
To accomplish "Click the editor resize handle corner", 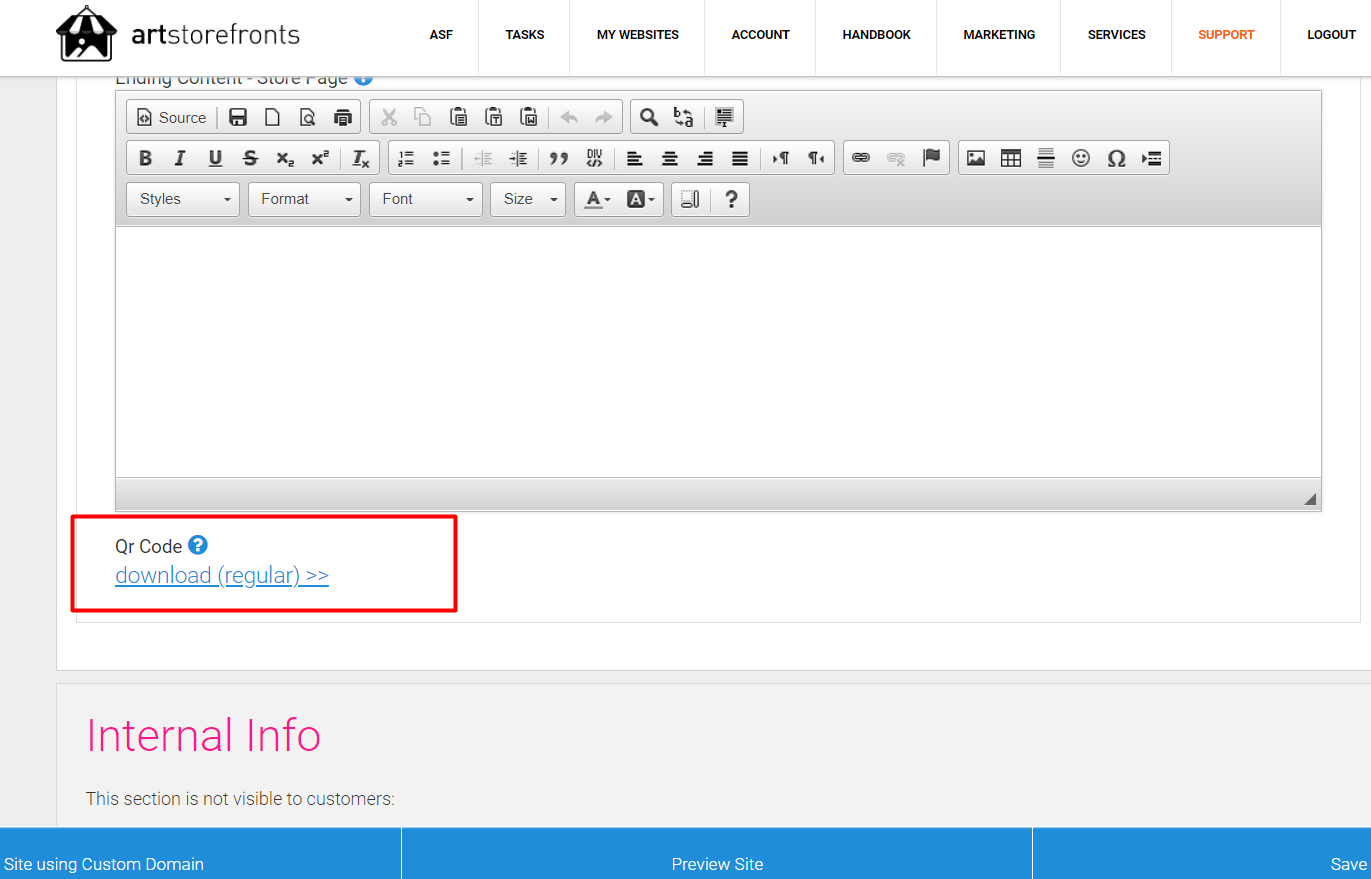I will click(1310, 499).
